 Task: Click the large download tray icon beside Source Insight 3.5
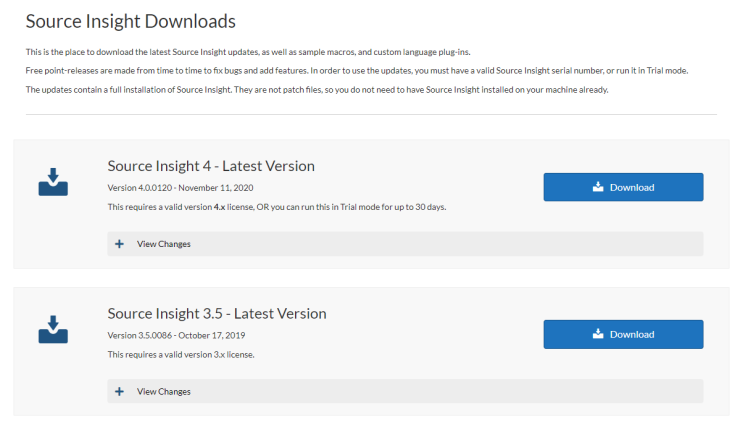(x=53, y=329)
